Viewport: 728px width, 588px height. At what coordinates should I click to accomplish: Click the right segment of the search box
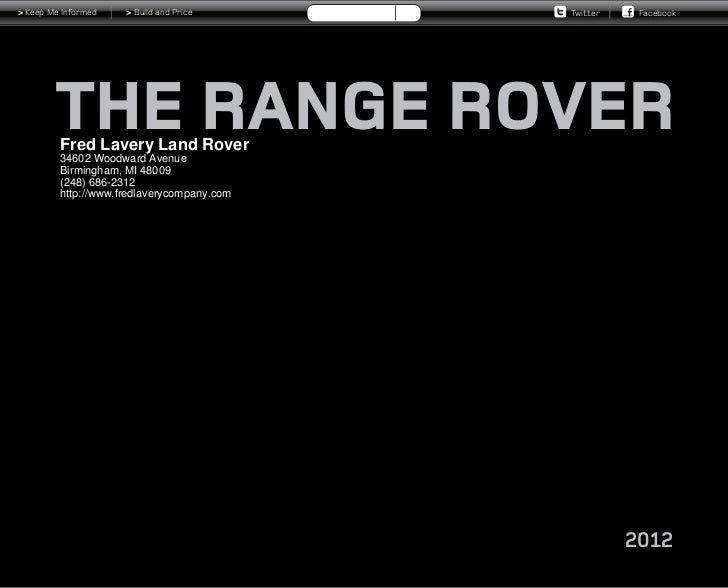408,13
